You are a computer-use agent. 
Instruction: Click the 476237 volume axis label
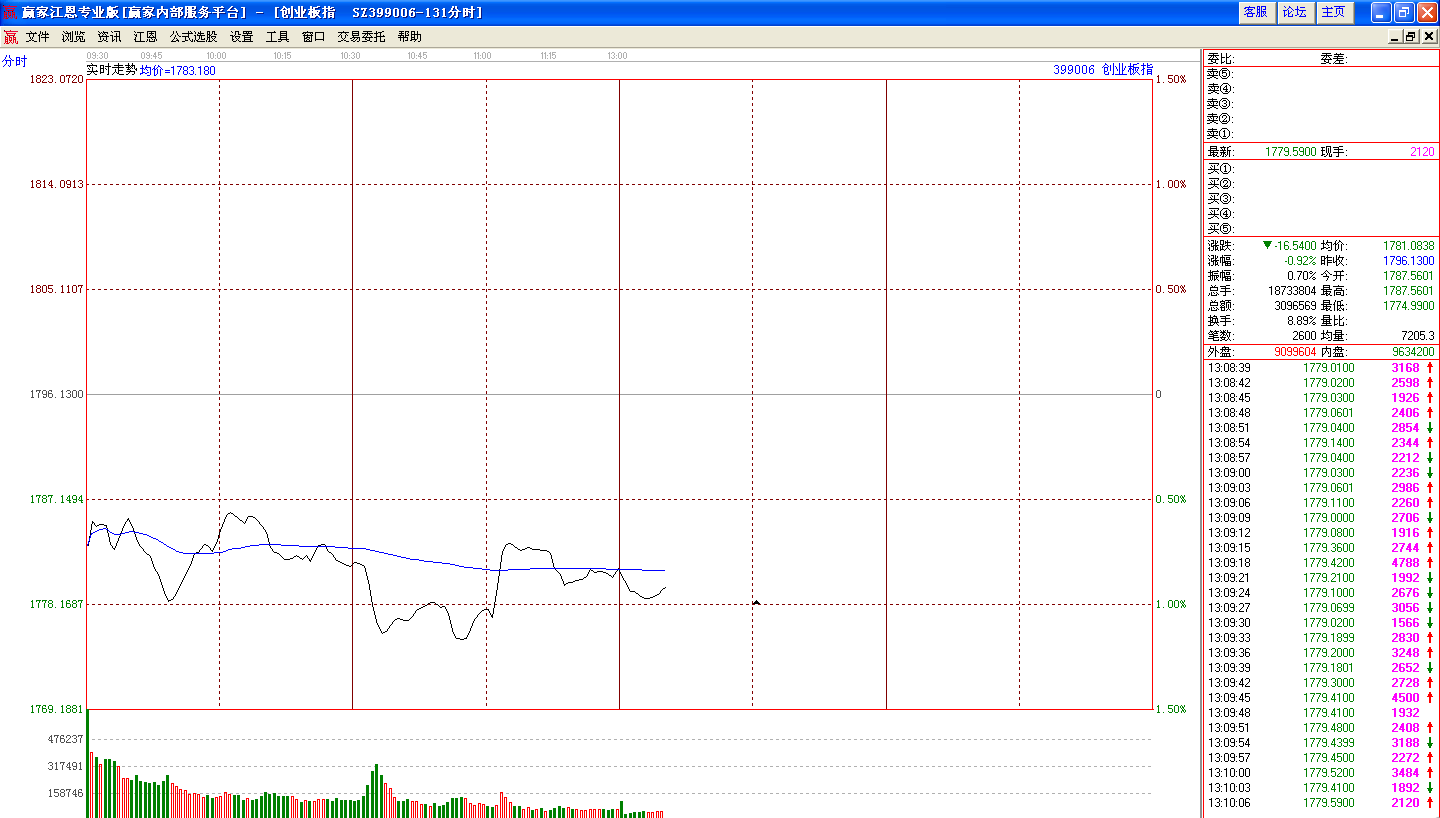(x=66, y=739)
